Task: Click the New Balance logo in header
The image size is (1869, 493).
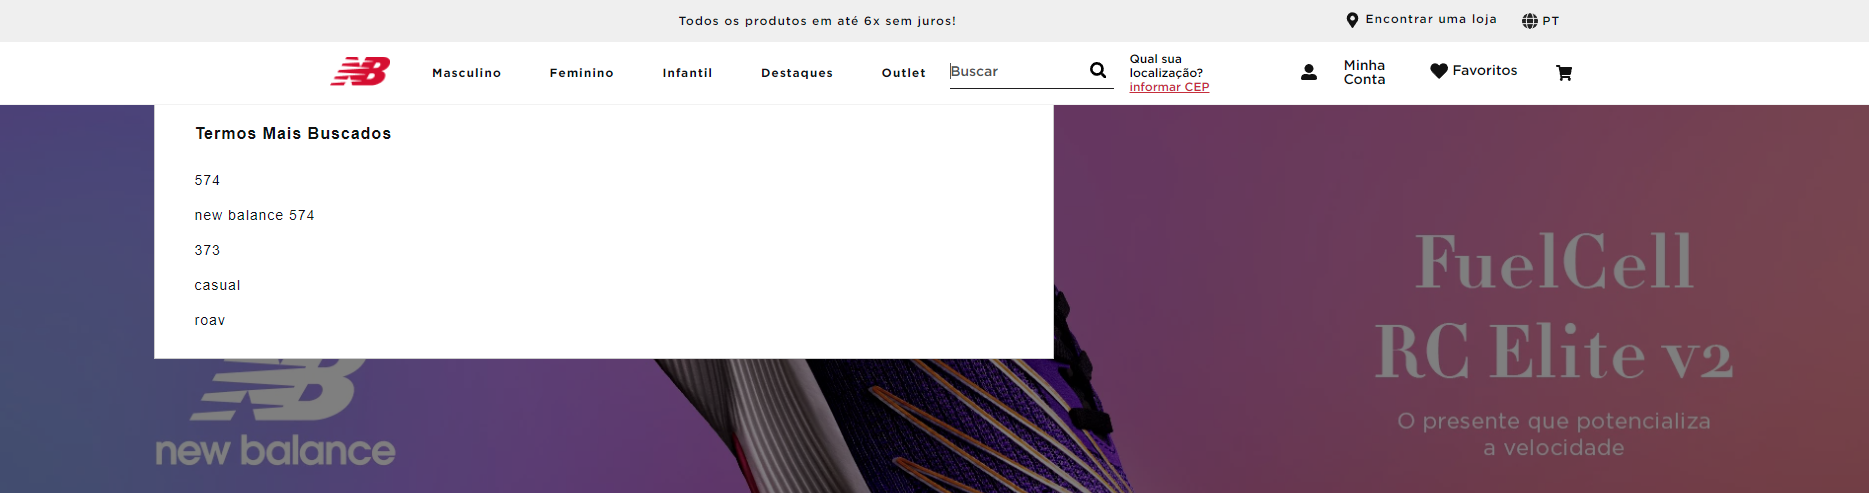Action: pyautogui.click(x=360, y=72)
